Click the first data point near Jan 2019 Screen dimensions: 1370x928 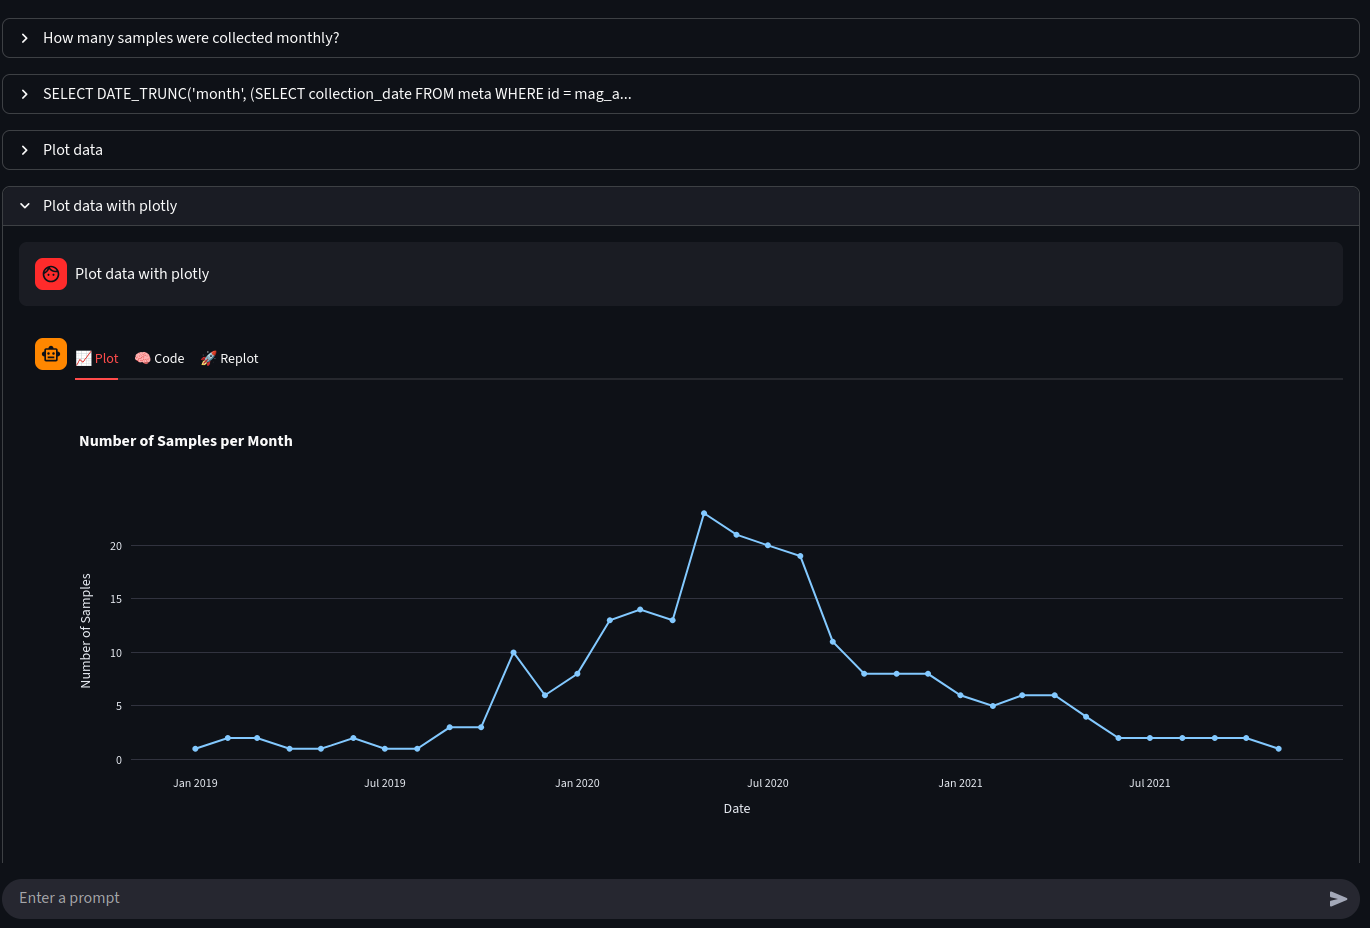pyautogui.click(x=195, y=747)
